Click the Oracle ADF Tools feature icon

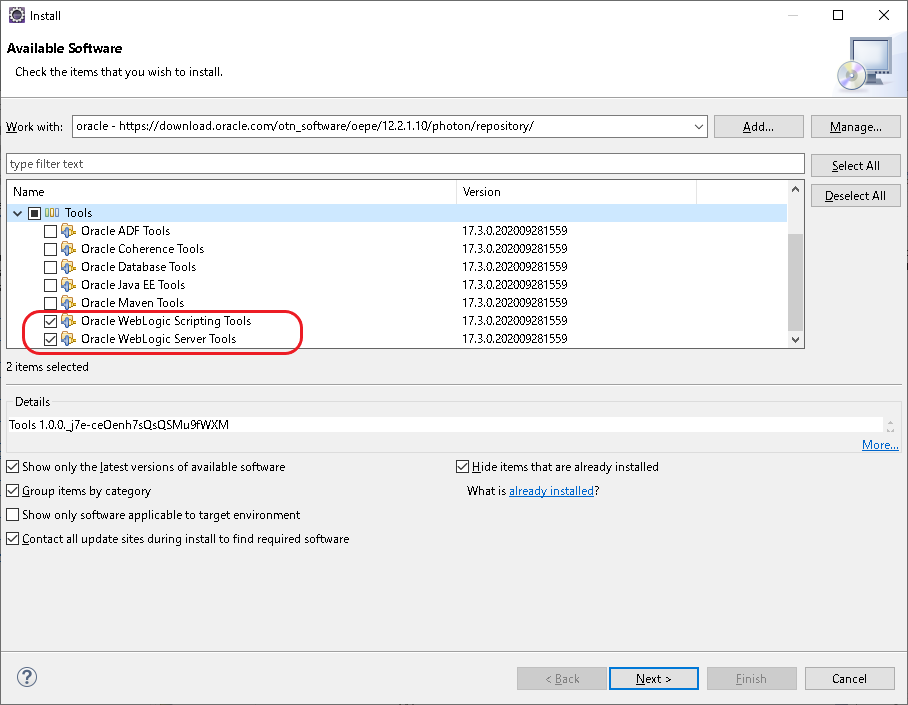[x=68, y=231]
